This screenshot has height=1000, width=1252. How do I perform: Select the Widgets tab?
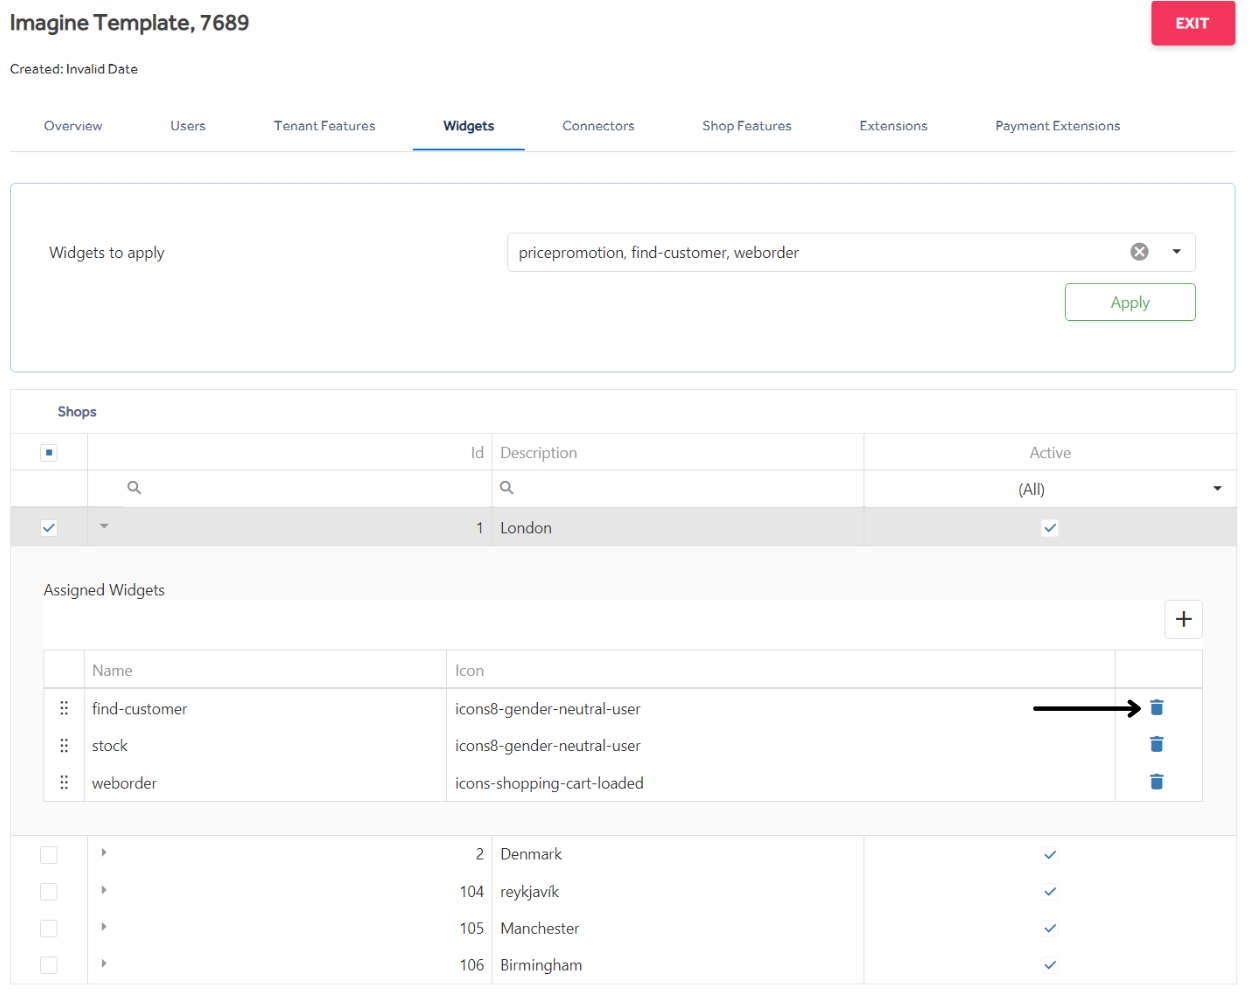click(469, 126)
